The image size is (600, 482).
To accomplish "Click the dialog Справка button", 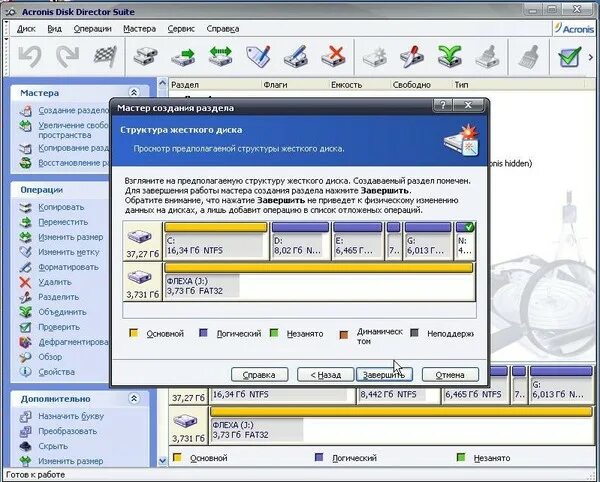I will pos(259,375).
